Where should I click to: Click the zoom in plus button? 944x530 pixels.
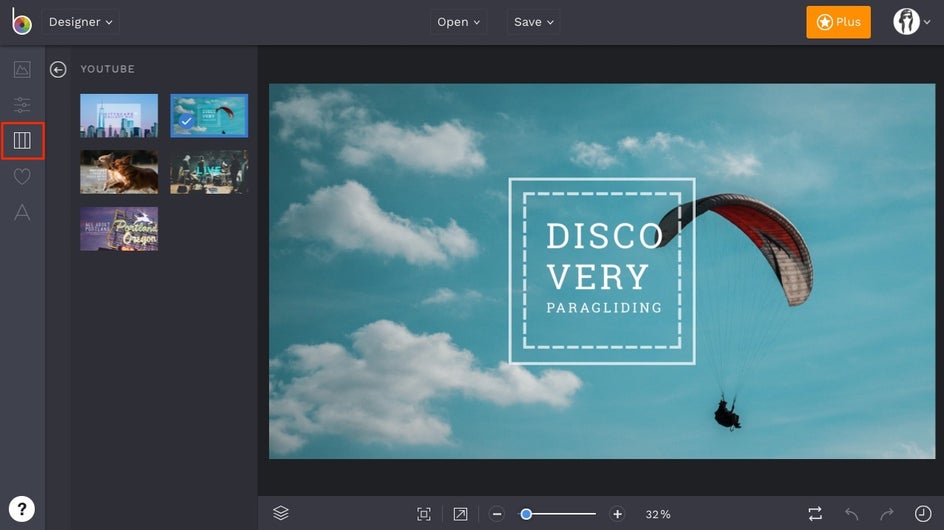(617, 514)
